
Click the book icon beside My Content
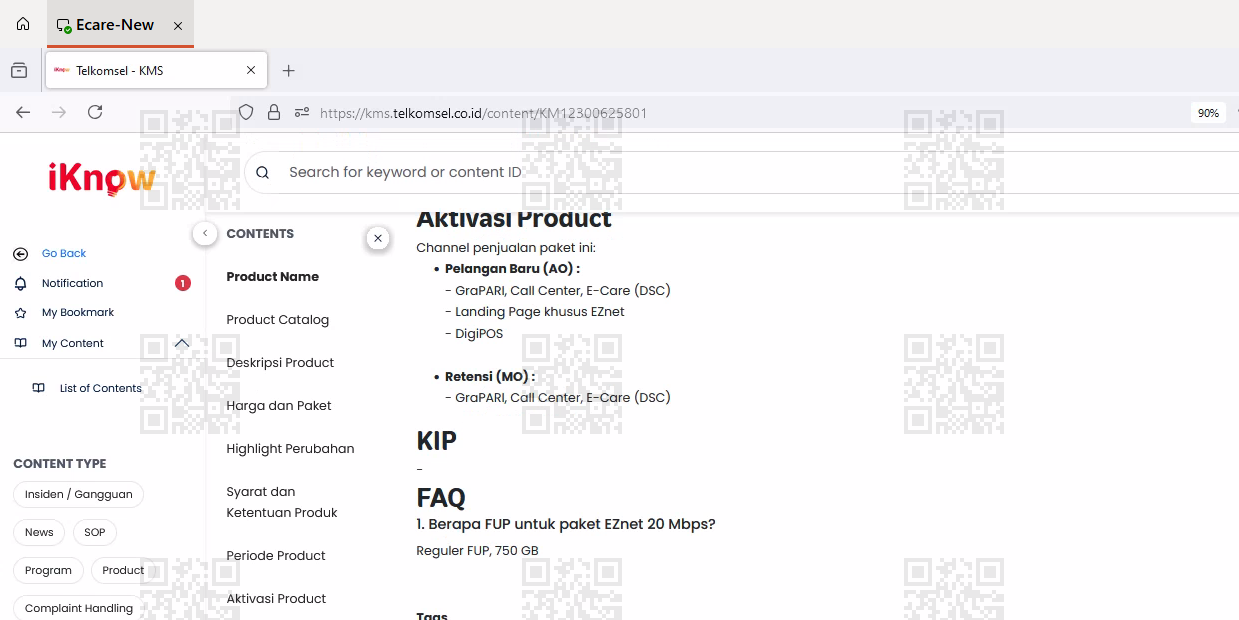tap(20, 343)
